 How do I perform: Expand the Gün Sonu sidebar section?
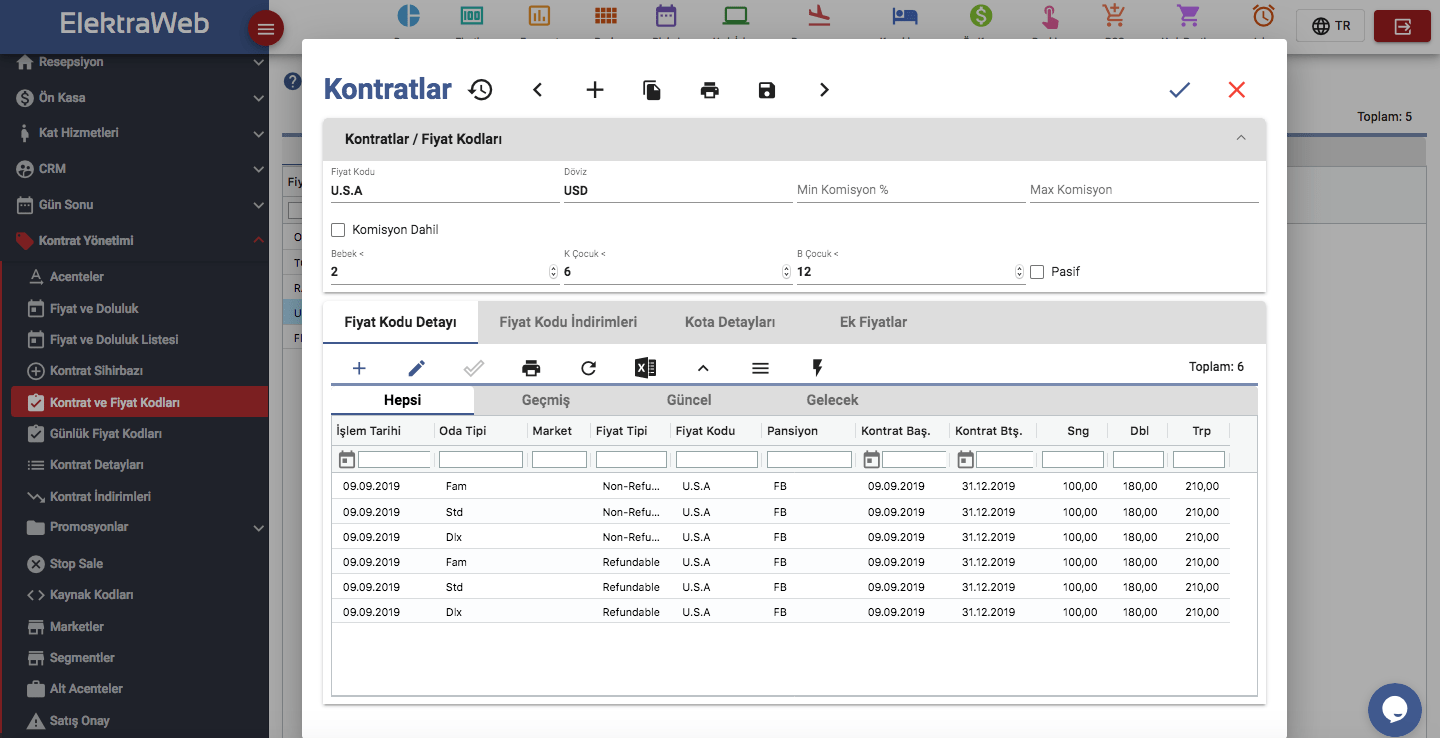point(134,205)
